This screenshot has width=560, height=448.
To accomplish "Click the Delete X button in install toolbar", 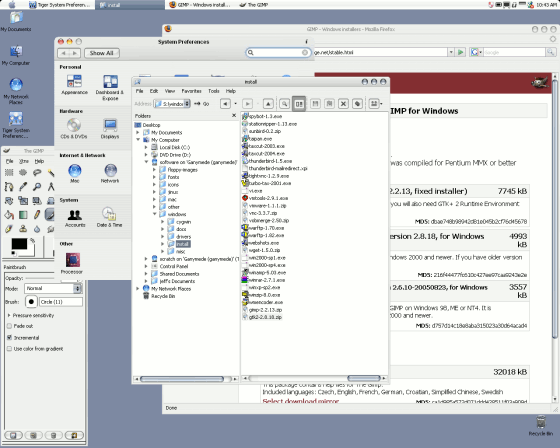I will point(343,104).
